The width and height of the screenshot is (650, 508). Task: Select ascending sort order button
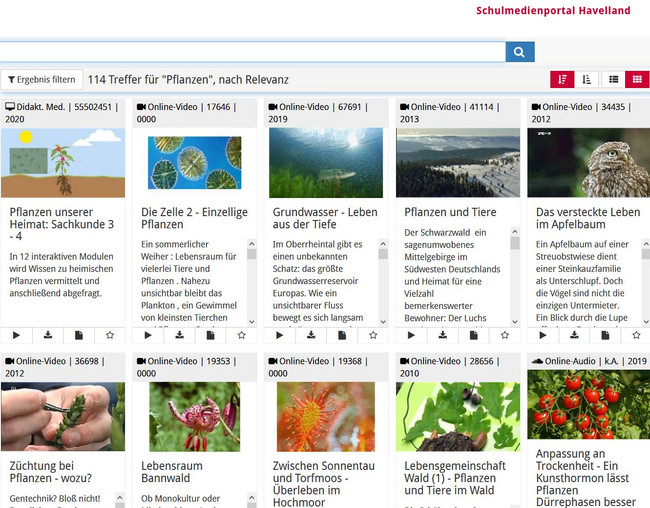(587, 79)
